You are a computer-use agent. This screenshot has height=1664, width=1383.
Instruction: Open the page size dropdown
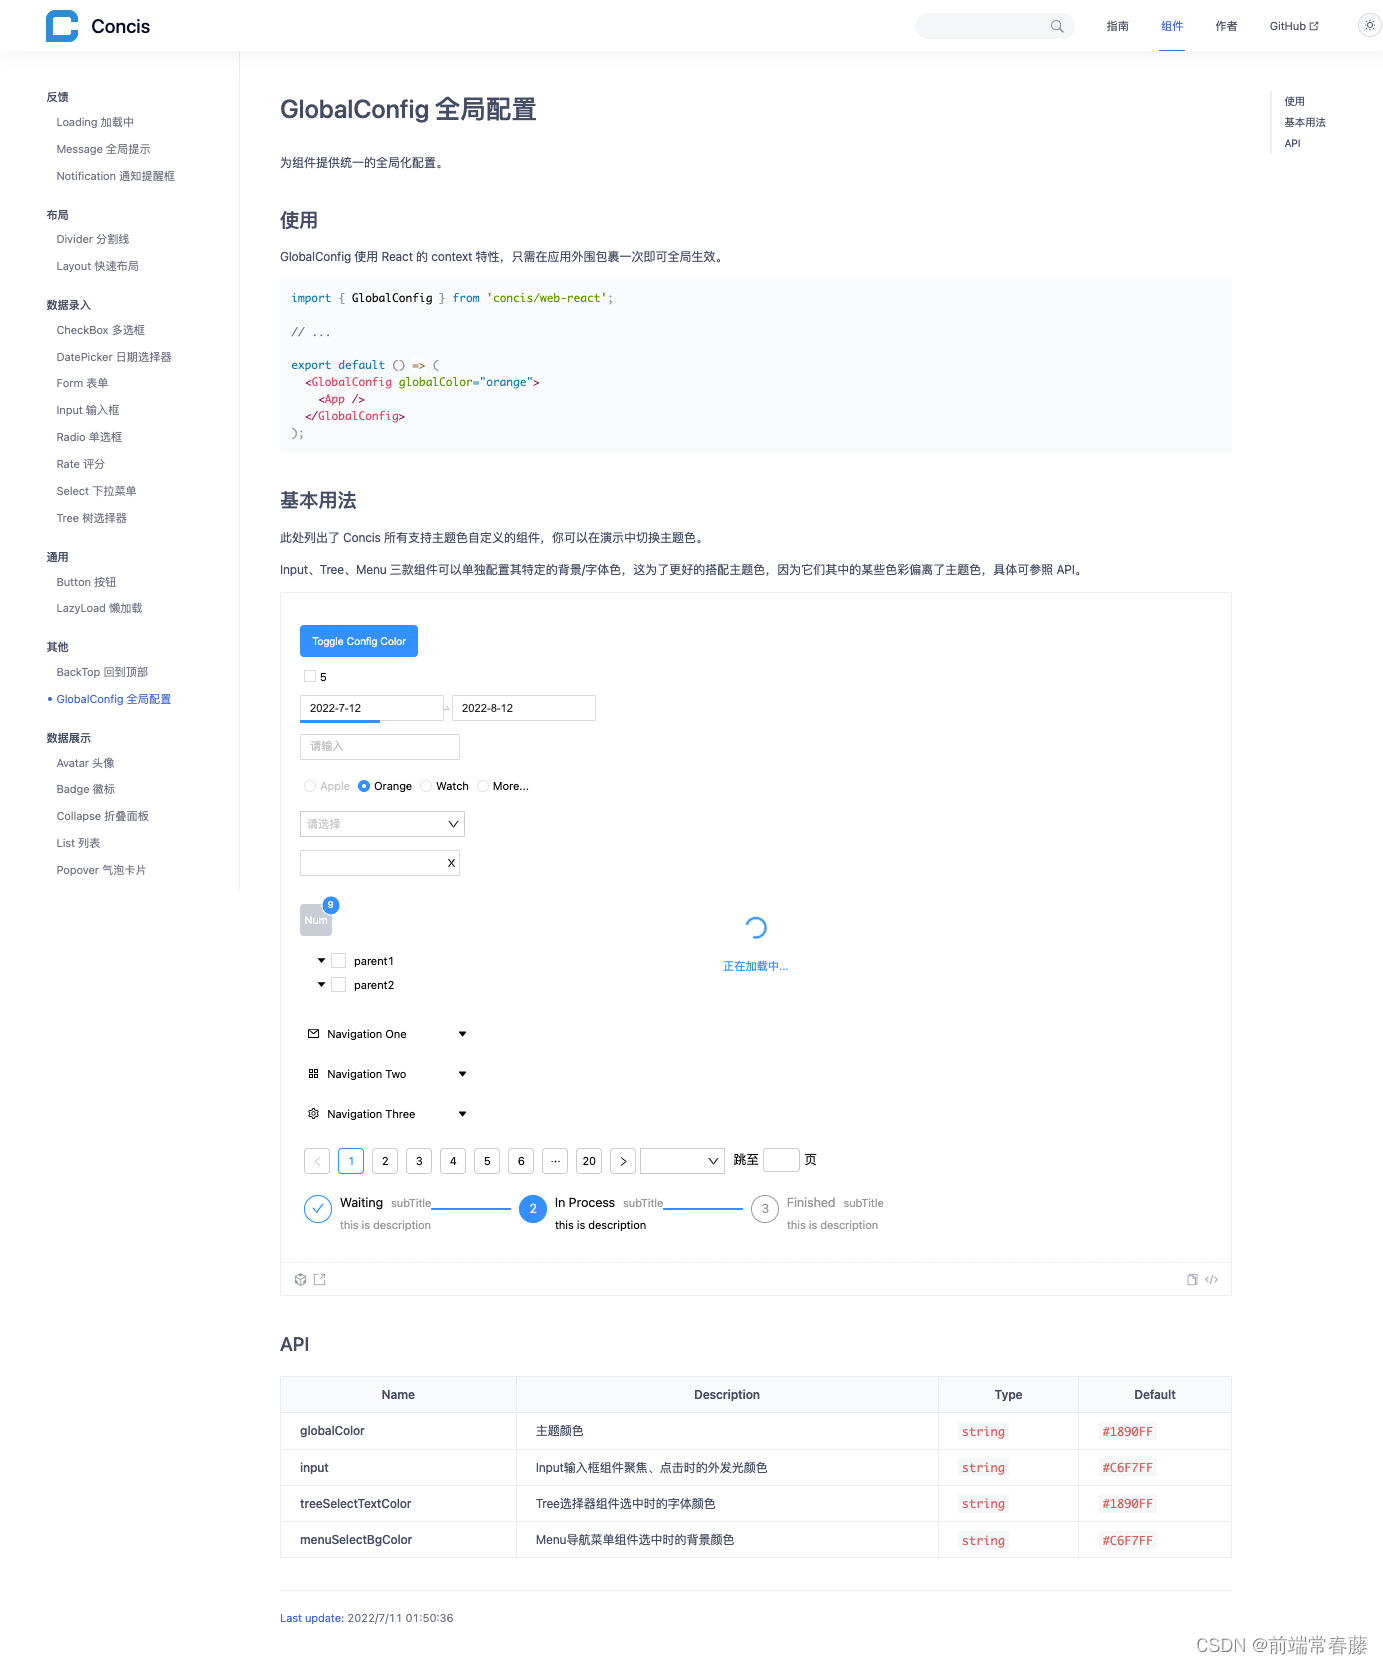click(x=682, y=1161)
